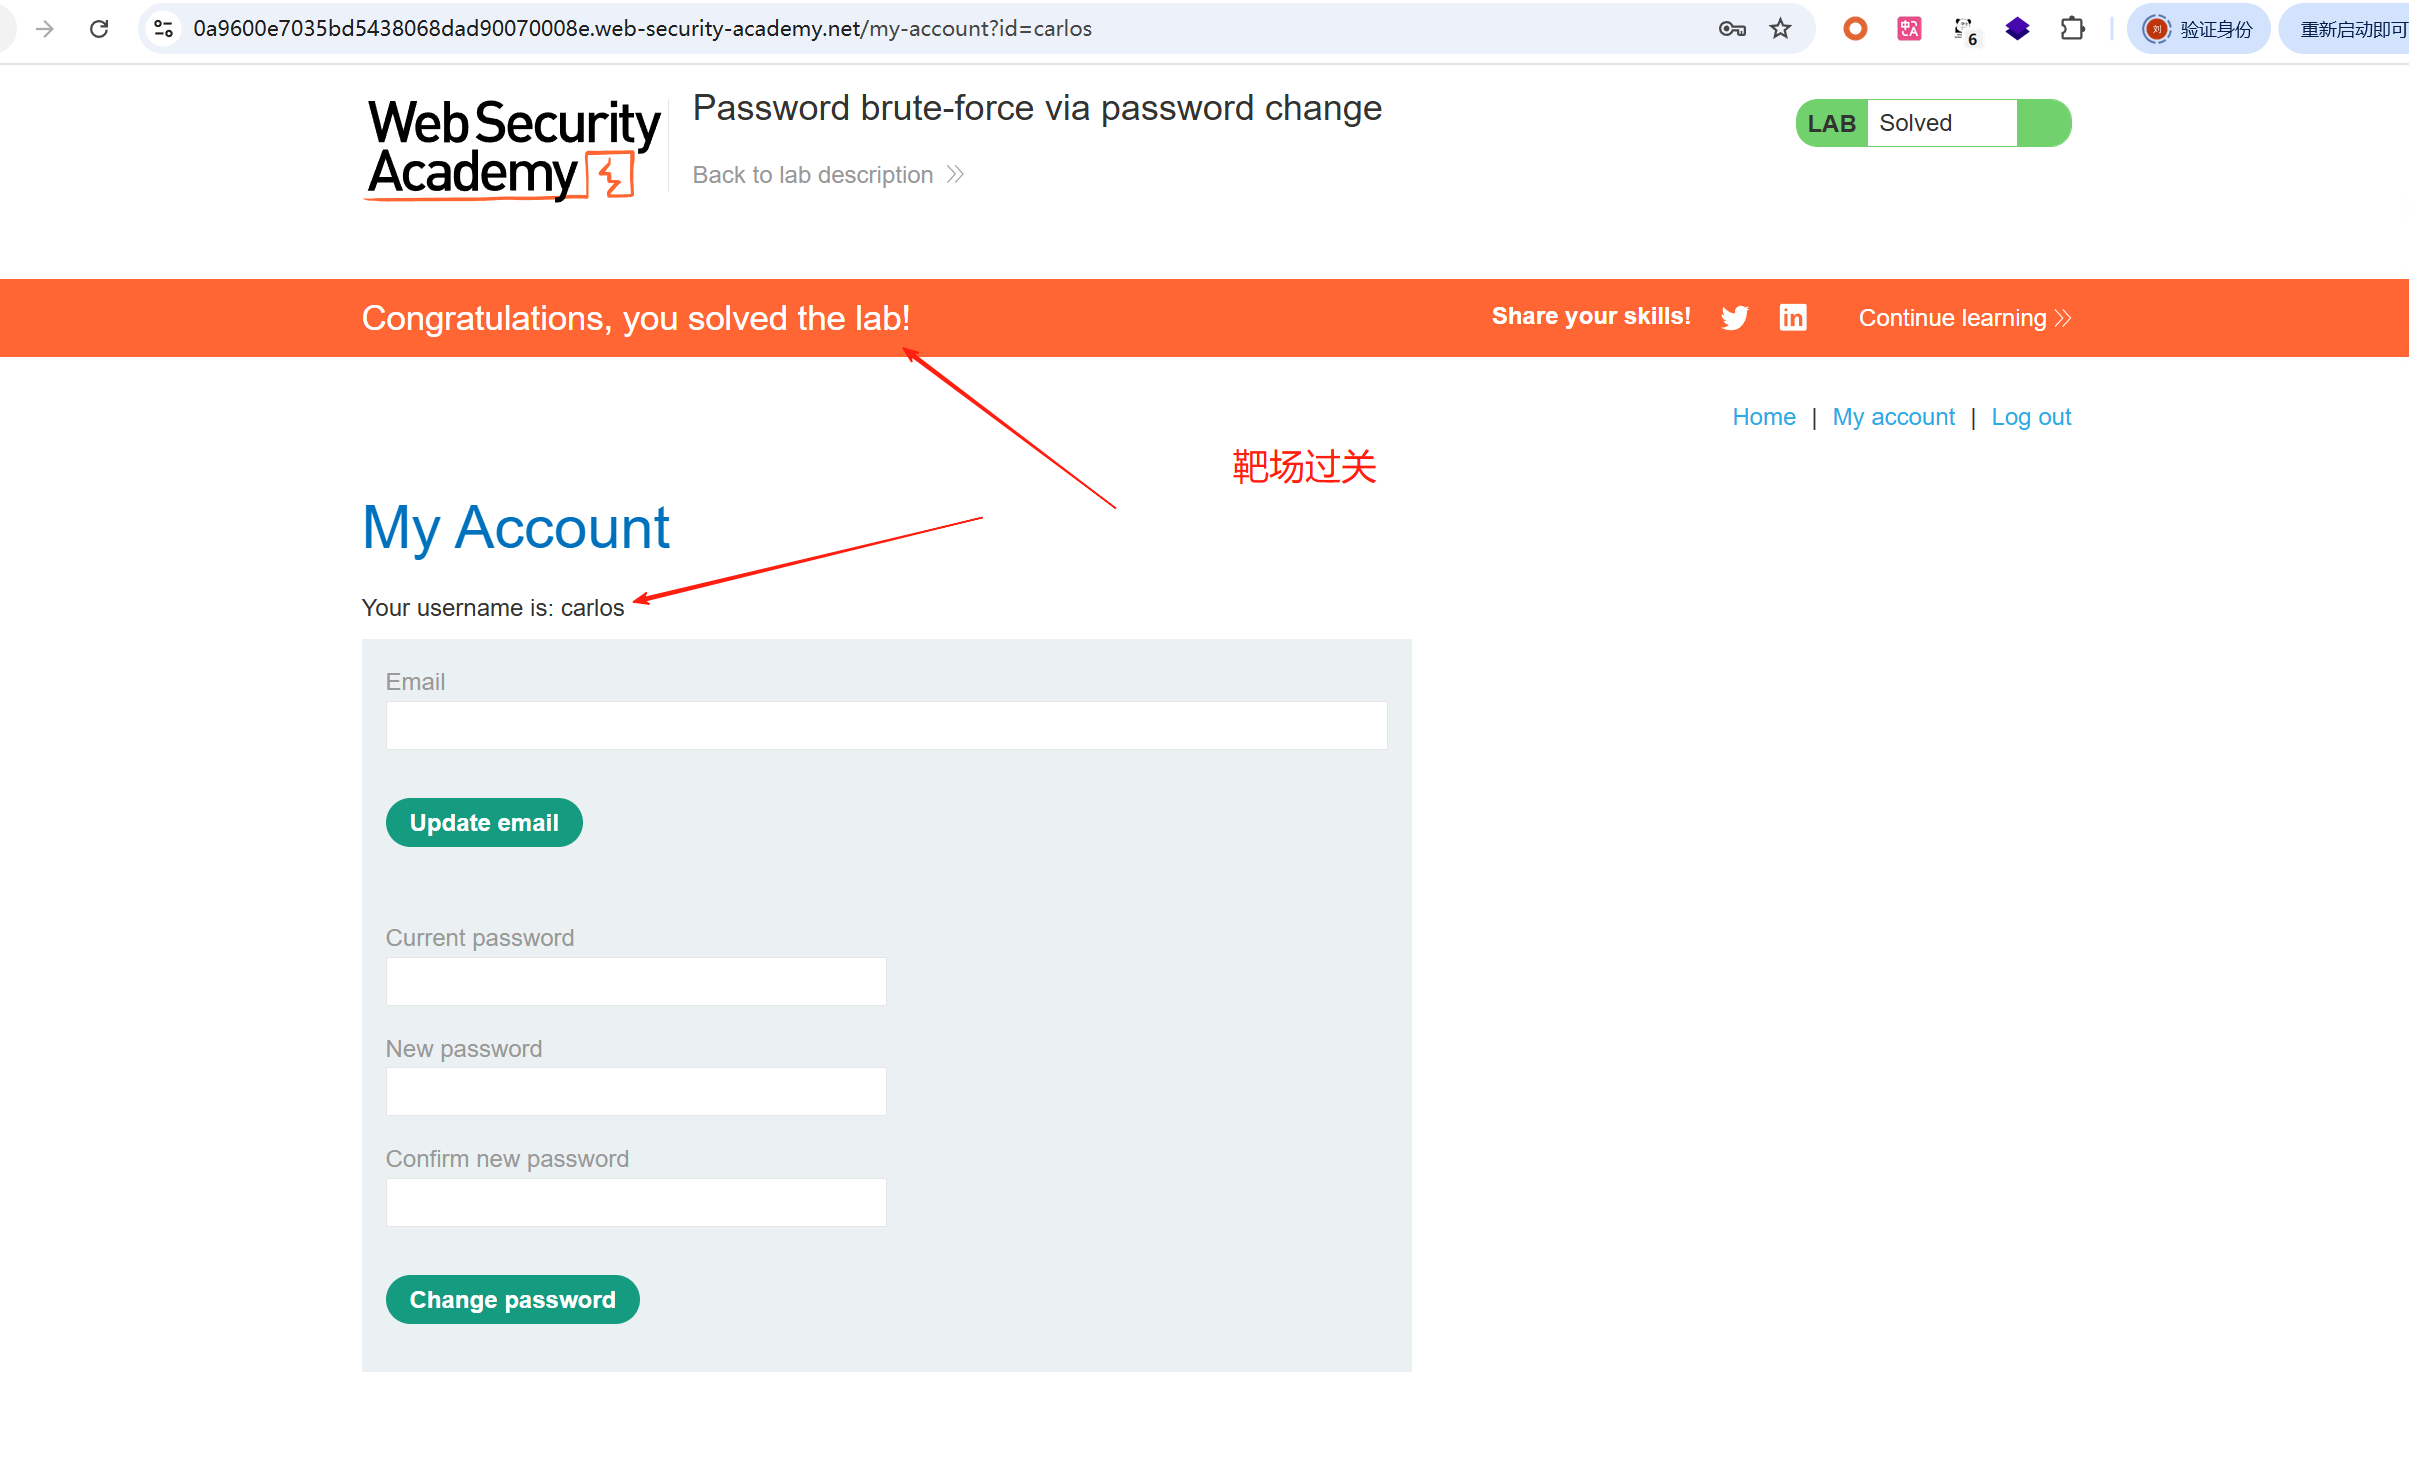Focus the Email input field

886,725
